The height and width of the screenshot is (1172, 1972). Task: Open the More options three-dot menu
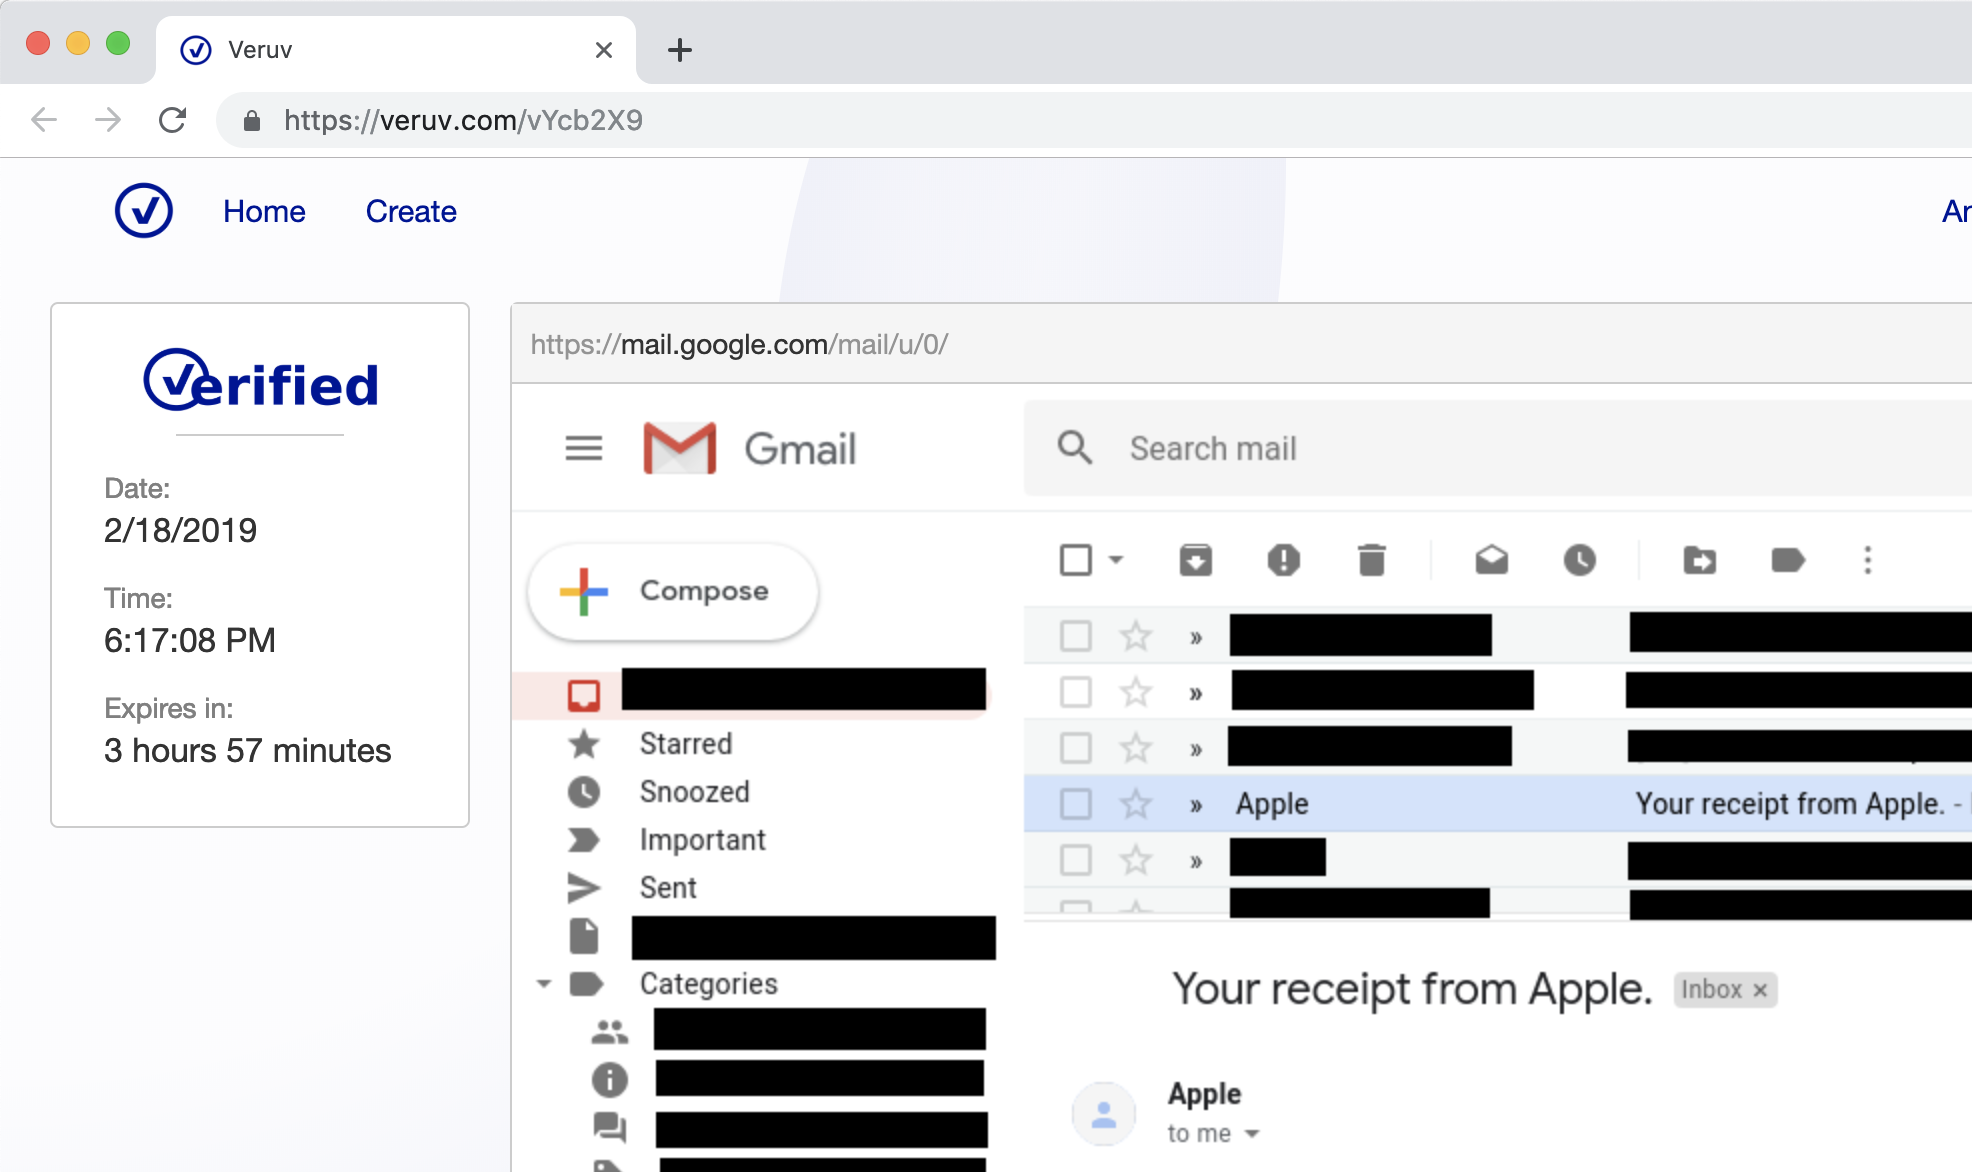[1867, 560]
